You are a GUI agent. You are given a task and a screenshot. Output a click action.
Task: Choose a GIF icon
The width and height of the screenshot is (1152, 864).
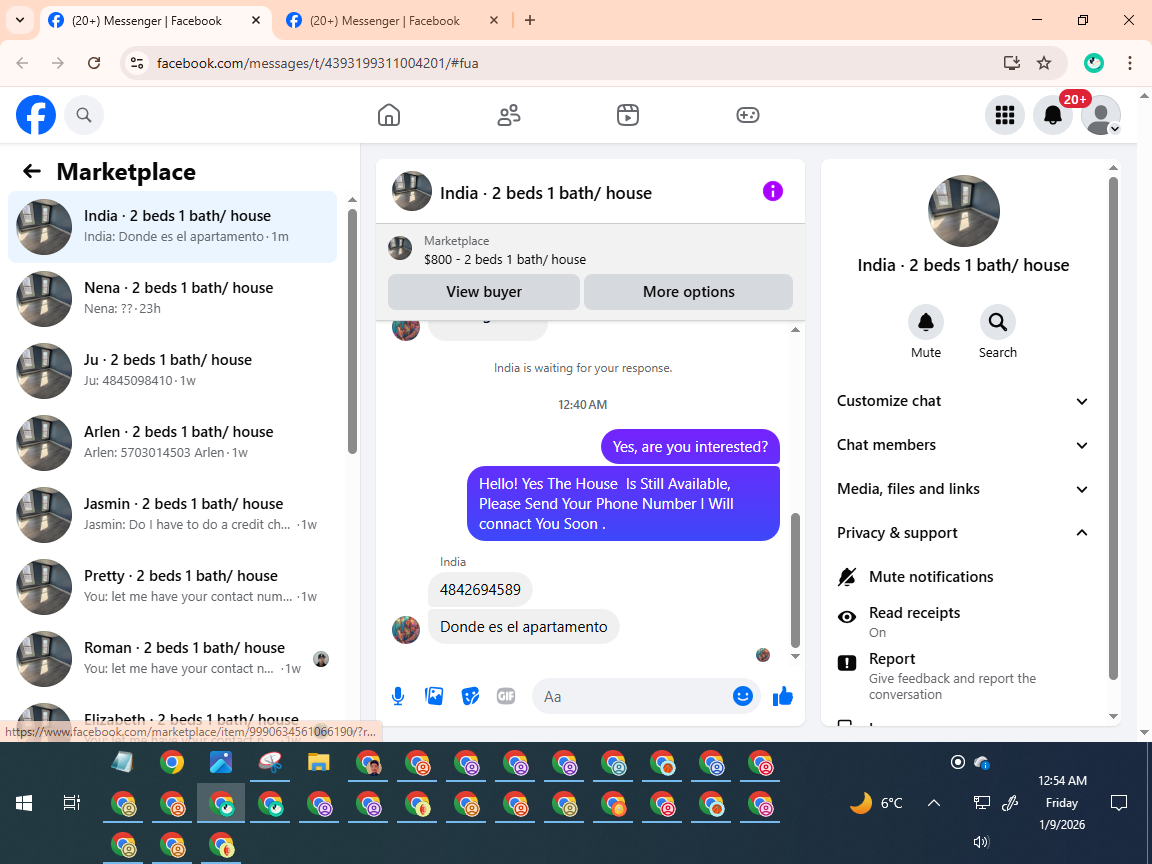coord(505,696)
